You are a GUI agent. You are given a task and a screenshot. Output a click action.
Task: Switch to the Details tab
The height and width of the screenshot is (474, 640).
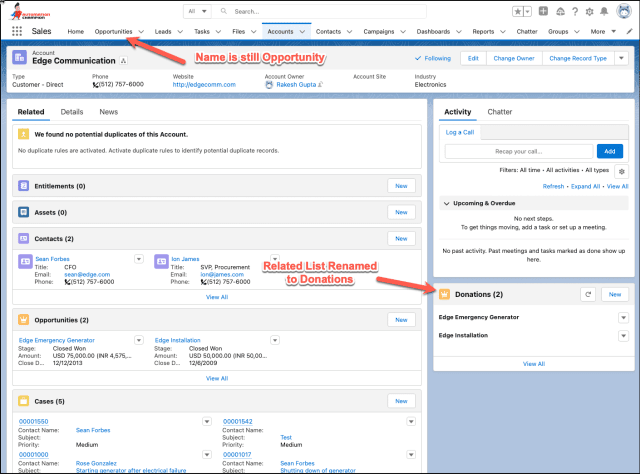[x=72, y=112]
